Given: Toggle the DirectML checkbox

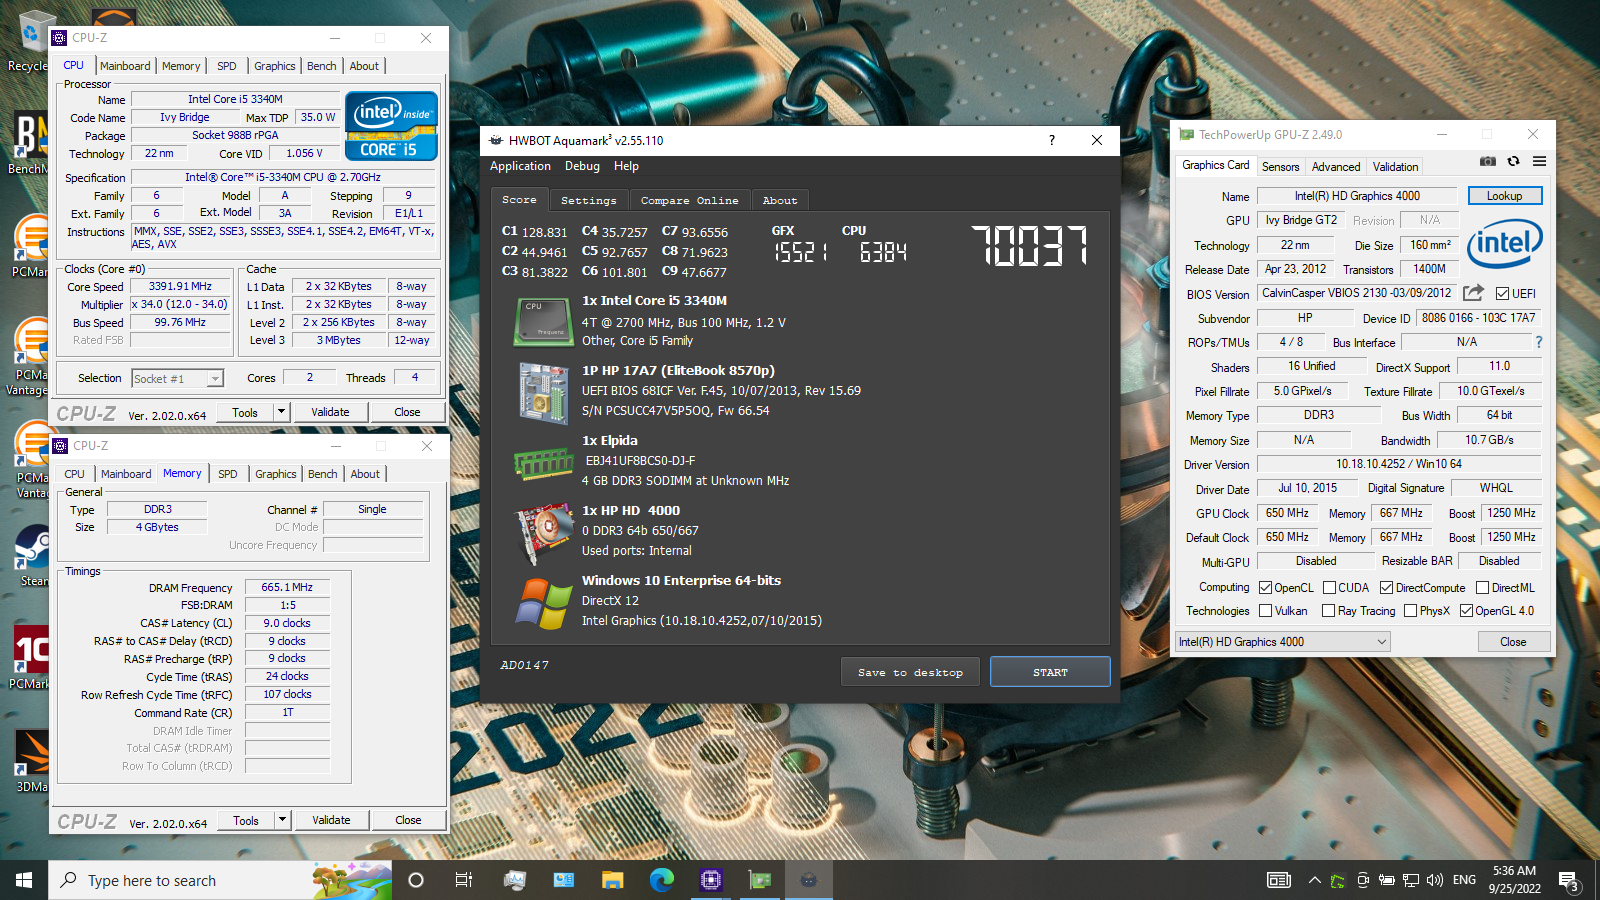Looking at the screenshot, I should tap(1482, 588).
